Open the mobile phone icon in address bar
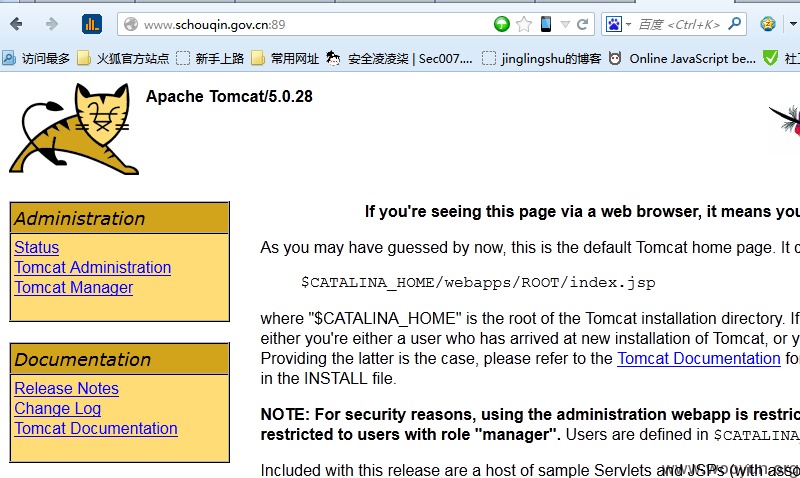 click(x=546, y=24)
